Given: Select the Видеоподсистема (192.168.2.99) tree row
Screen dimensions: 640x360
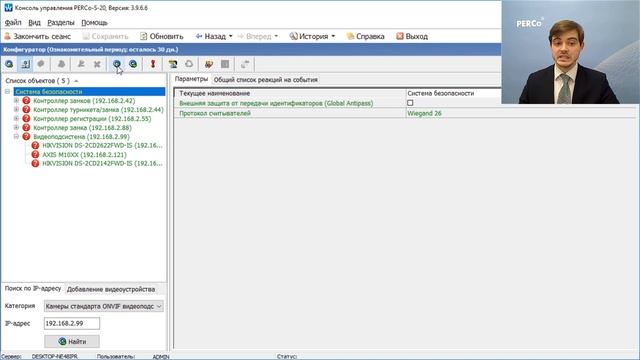Looking at the screenshot, I should click(x=81, y=137).
